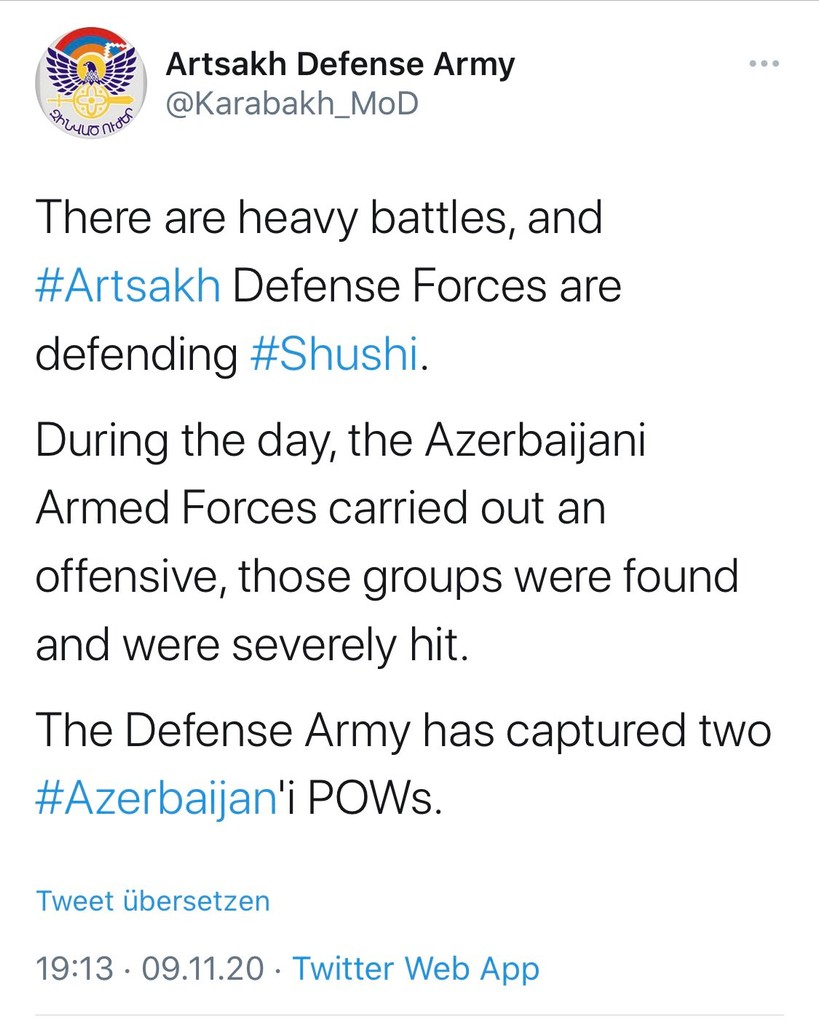Click "The Defense Army has captured two" line
The image size is (819, 1024).
click(x=403, y=732)
